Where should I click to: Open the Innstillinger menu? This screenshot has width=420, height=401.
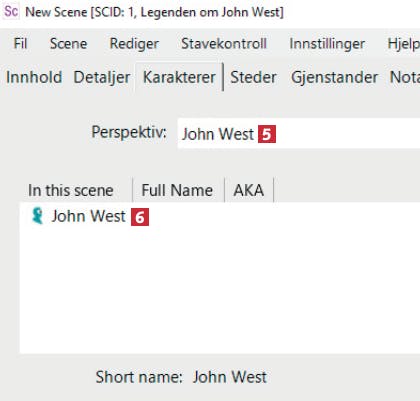(x=327, y=44)
